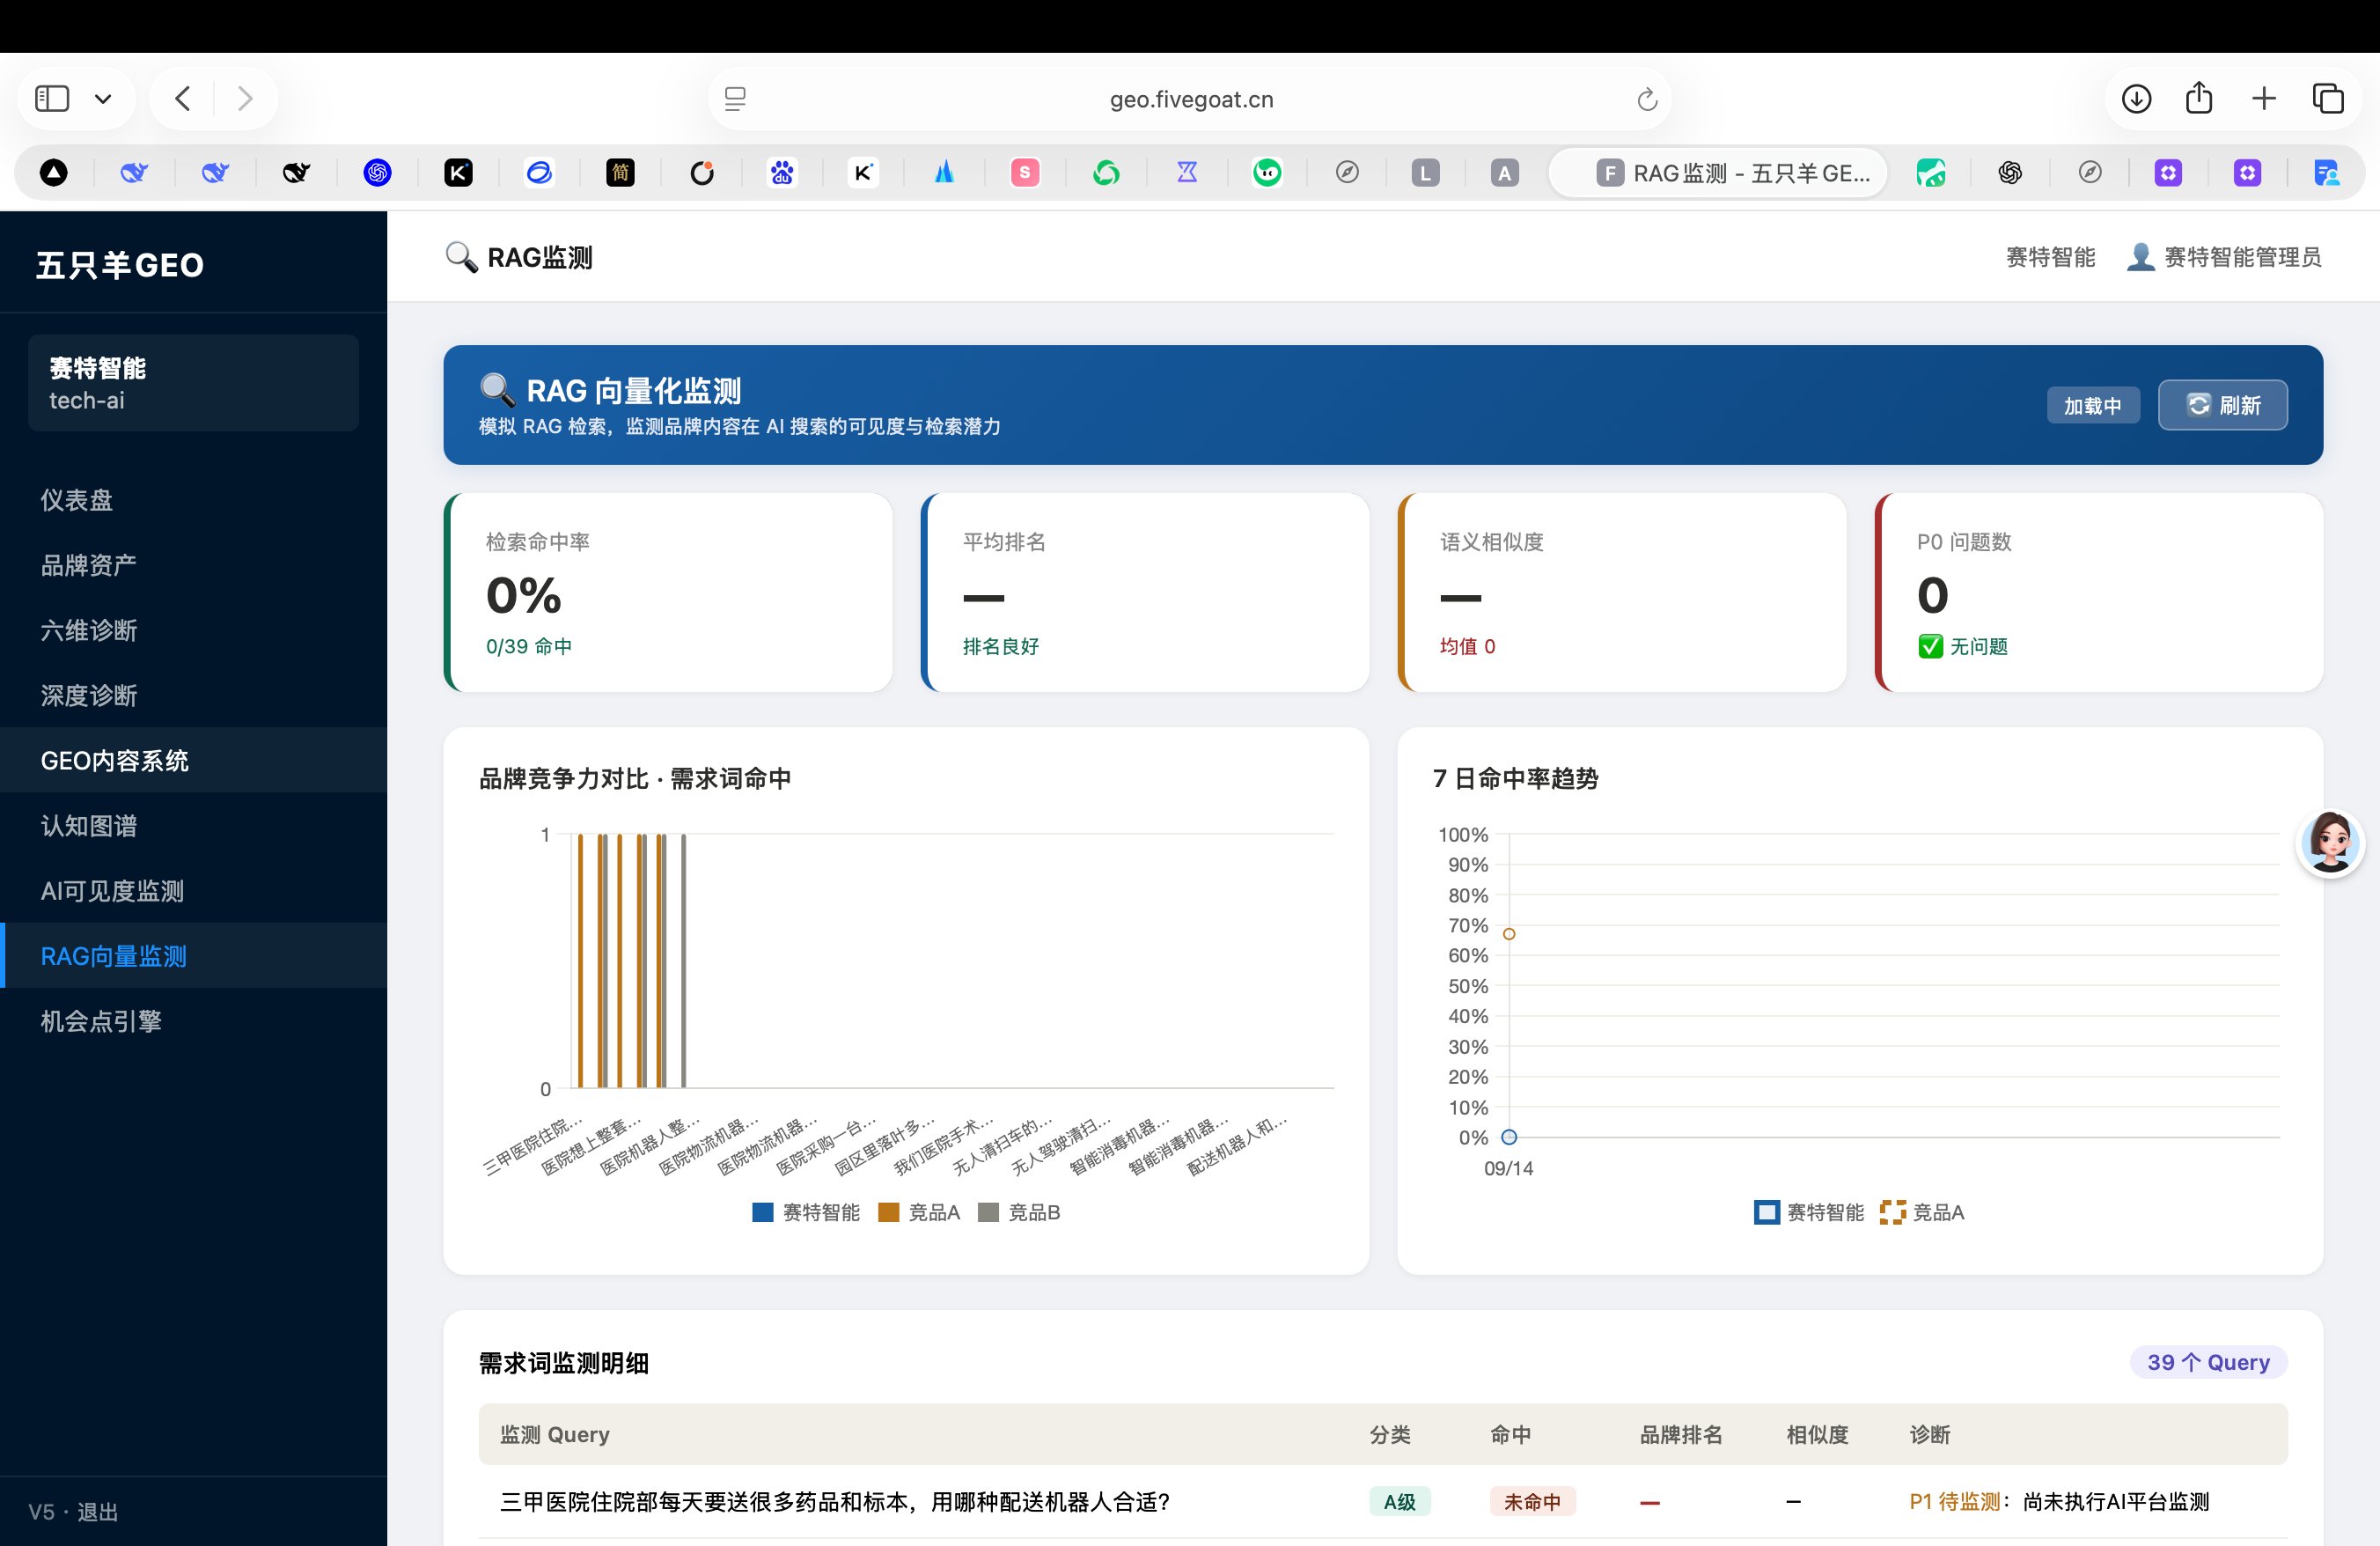
Task: Click the 加载中 status badge
Action: click(x=2092, y=405)
